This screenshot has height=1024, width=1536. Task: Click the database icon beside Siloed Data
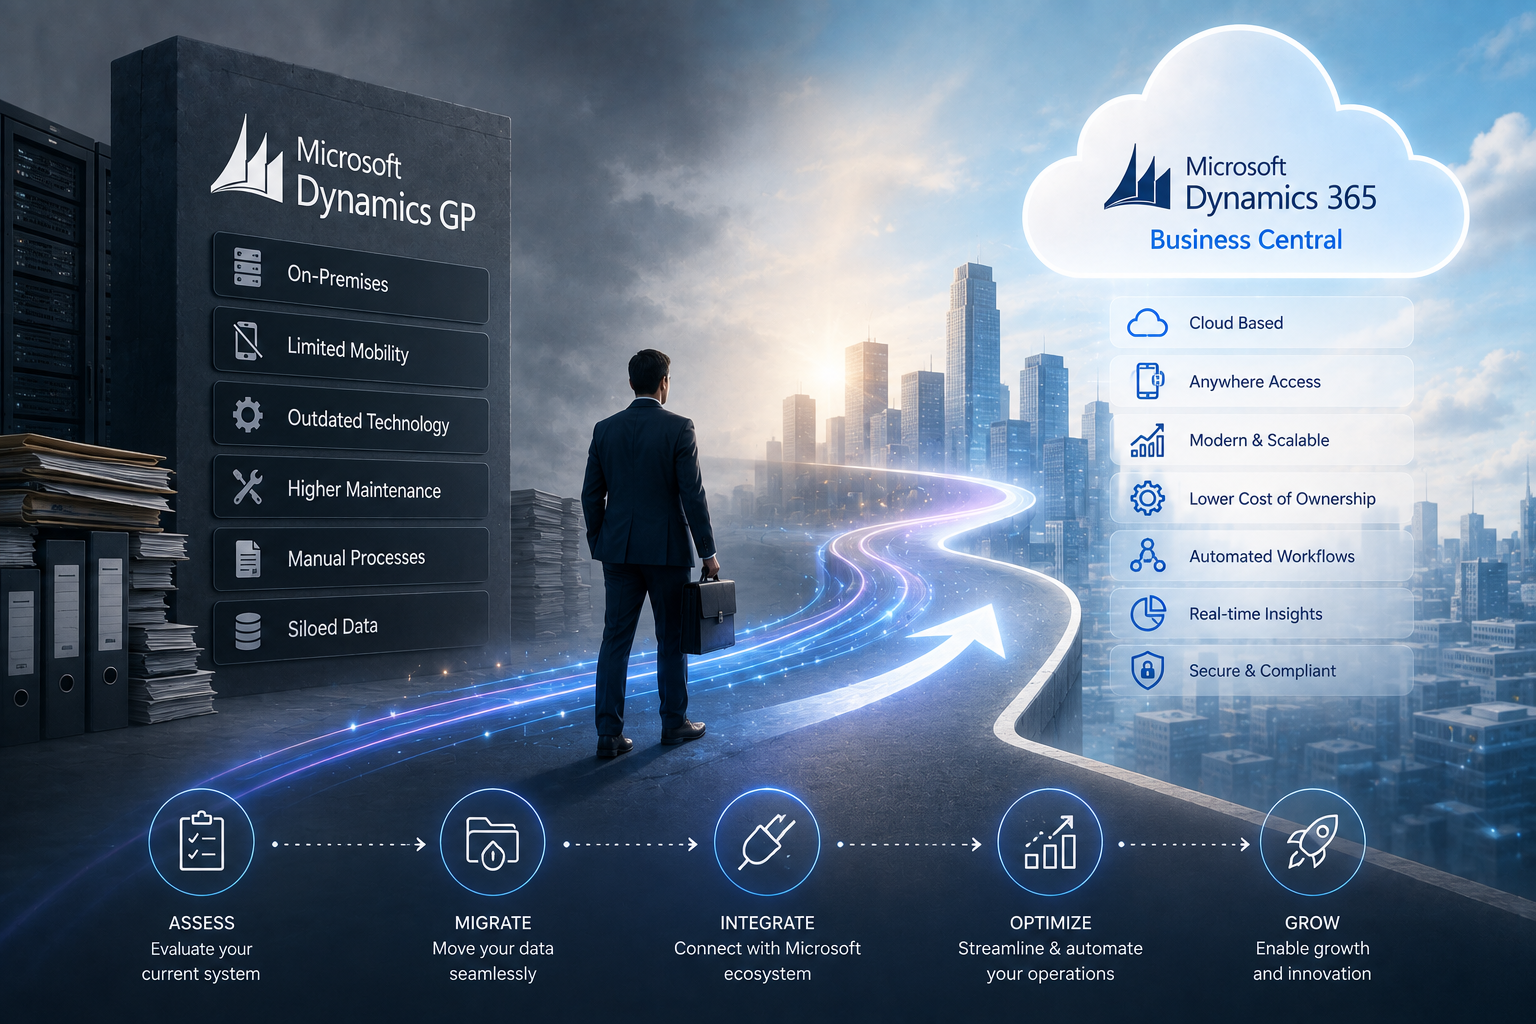pyautogui.click(x=247, y=631)
